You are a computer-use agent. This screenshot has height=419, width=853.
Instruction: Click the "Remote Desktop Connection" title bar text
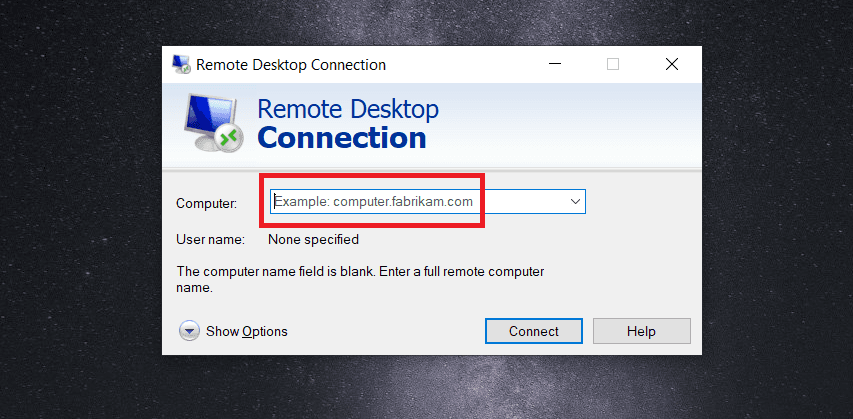point(291,65)
